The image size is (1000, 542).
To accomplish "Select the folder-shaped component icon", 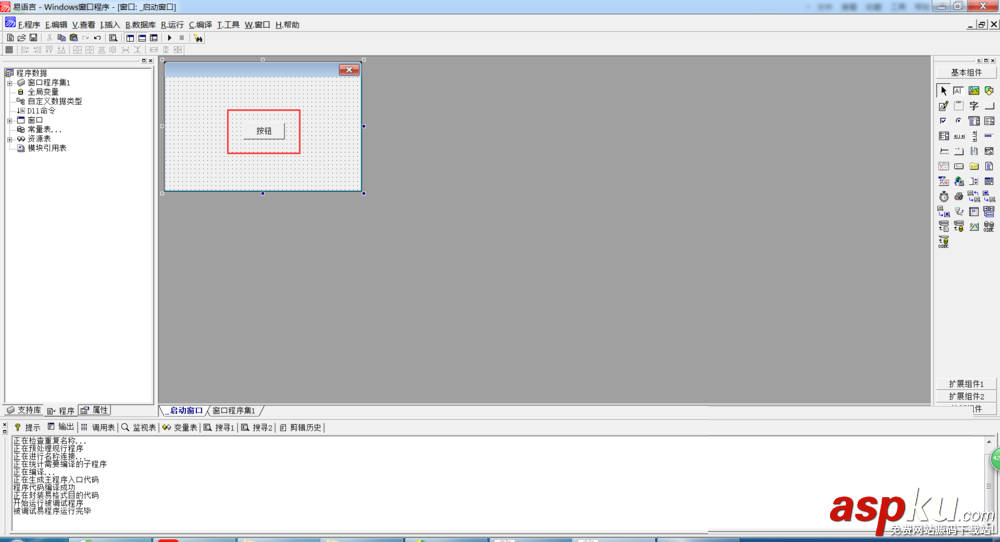I will (x=974, y=166).
